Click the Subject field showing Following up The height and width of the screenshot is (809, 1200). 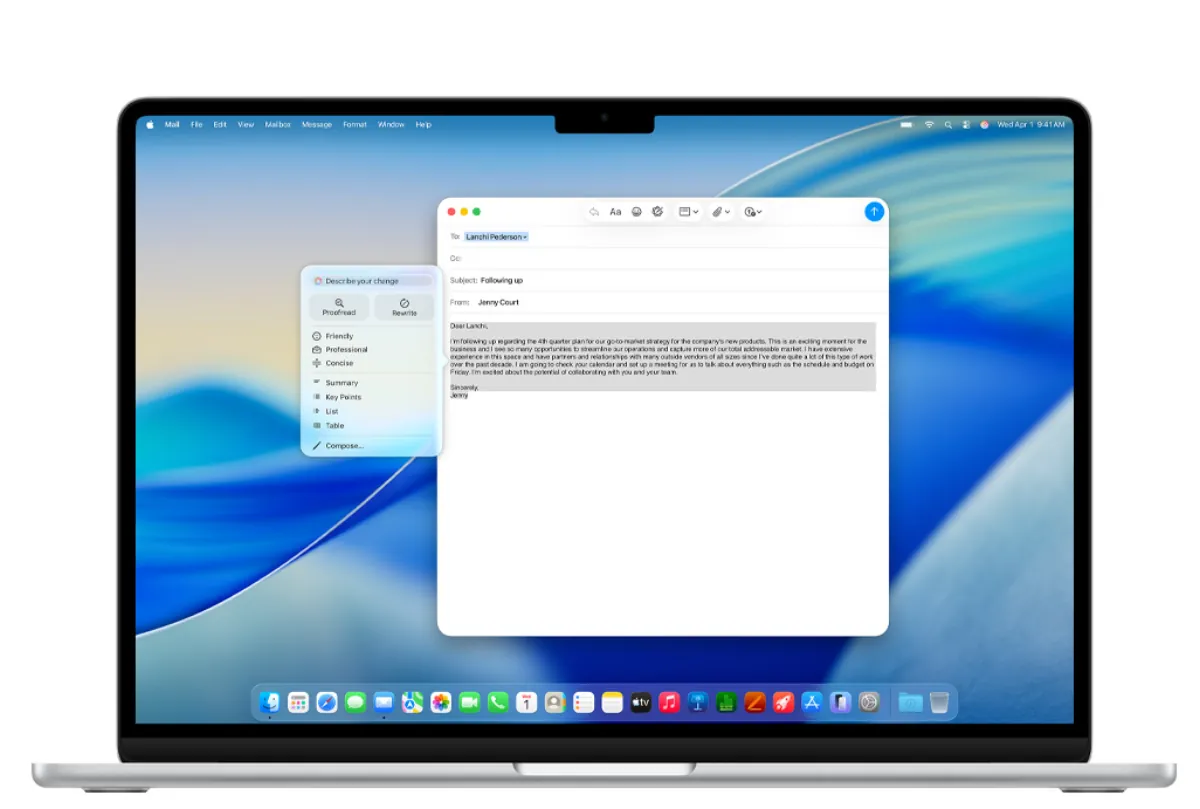[x=662, y=280]
